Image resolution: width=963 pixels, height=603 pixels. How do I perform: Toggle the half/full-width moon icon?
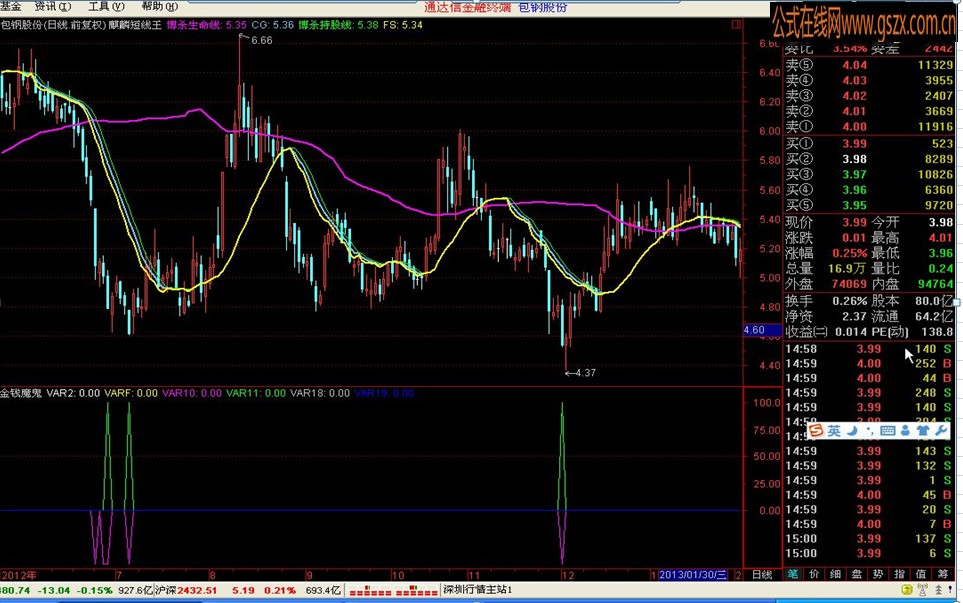(852, 430)
